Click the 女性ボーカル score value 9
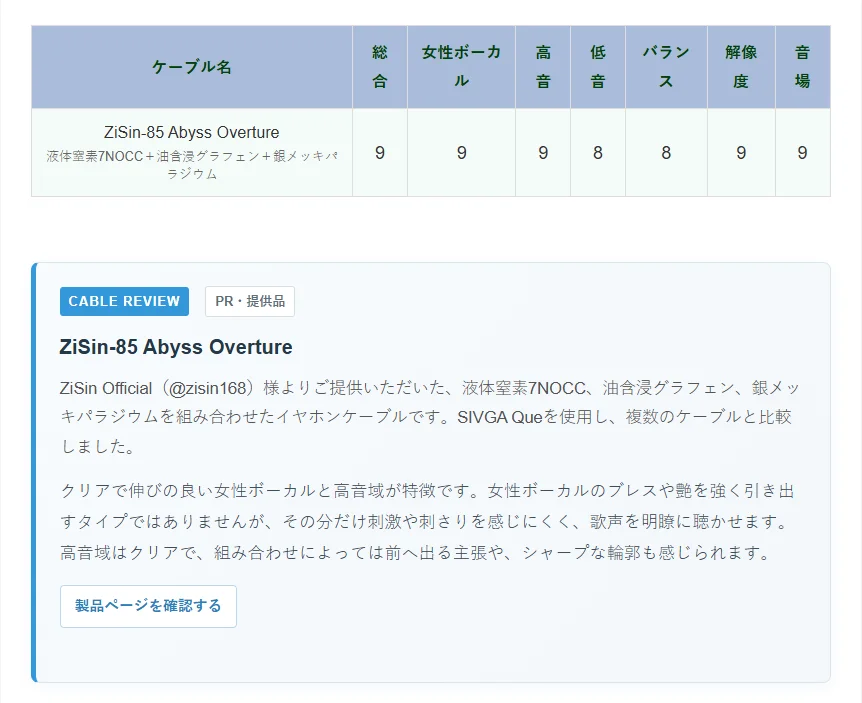 [462, 153]
